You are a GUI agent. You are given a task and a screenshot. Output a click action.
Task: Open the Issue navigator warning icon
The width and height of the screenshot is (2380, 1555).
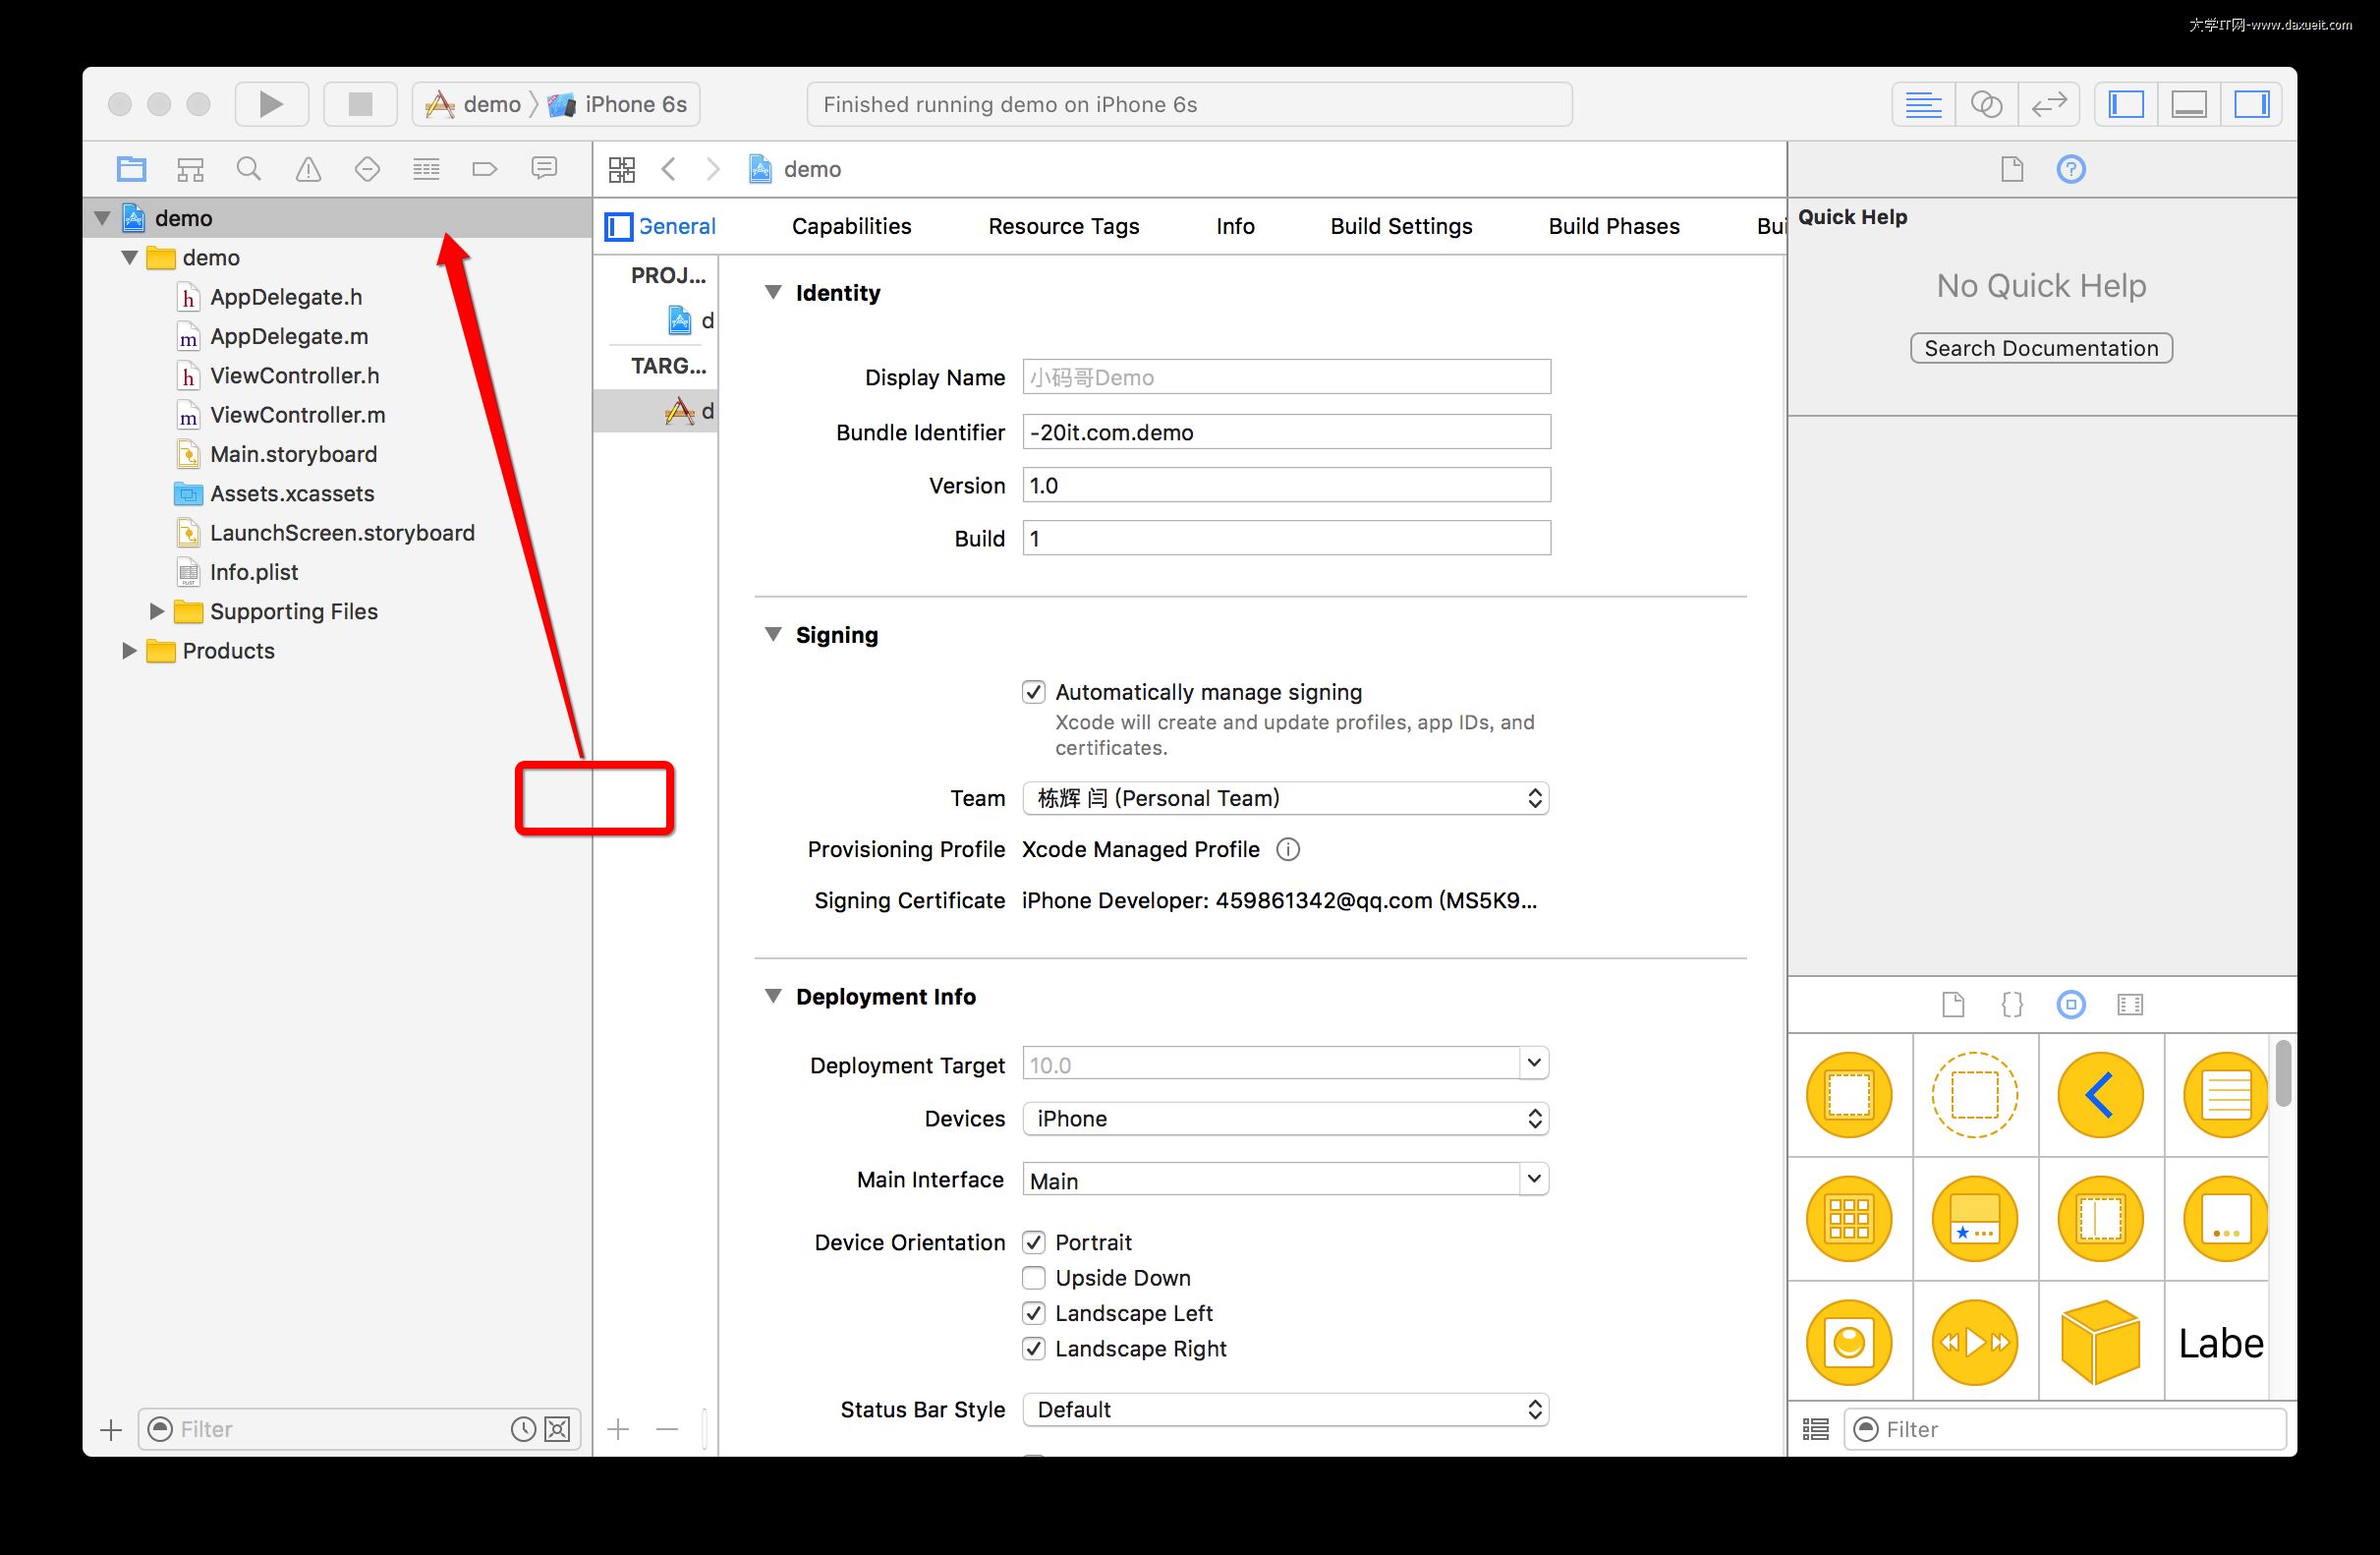point(308,169)
